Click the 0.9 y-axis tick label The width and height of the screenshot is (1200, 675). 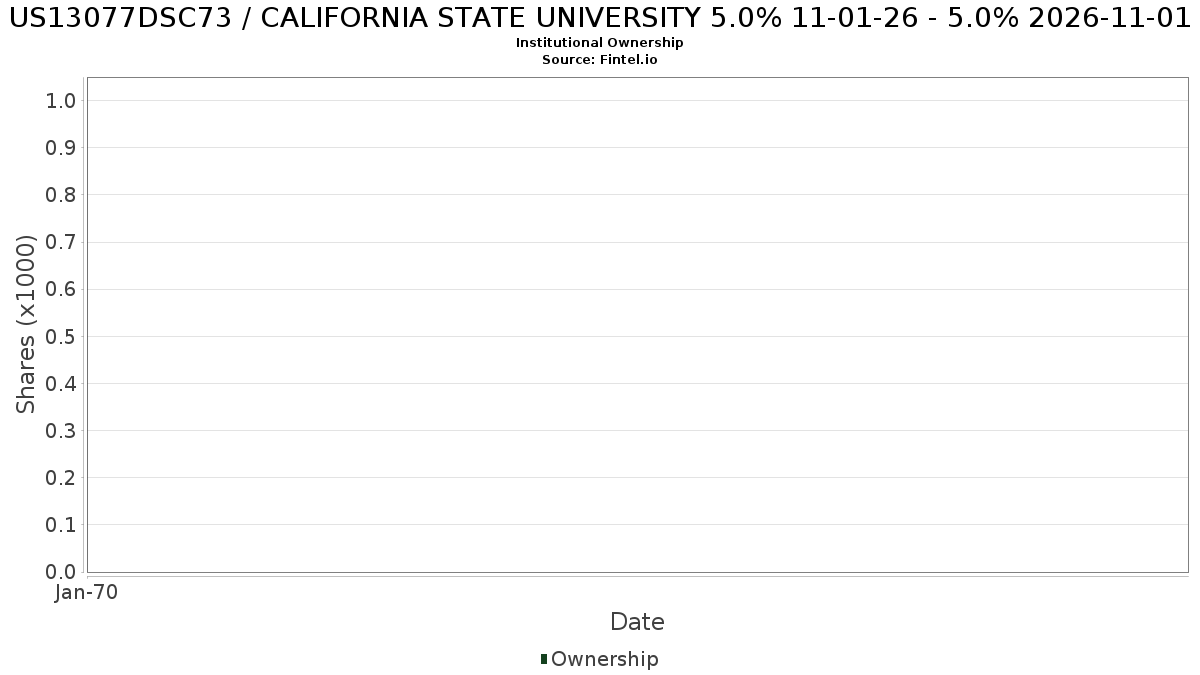click(61, 147)
